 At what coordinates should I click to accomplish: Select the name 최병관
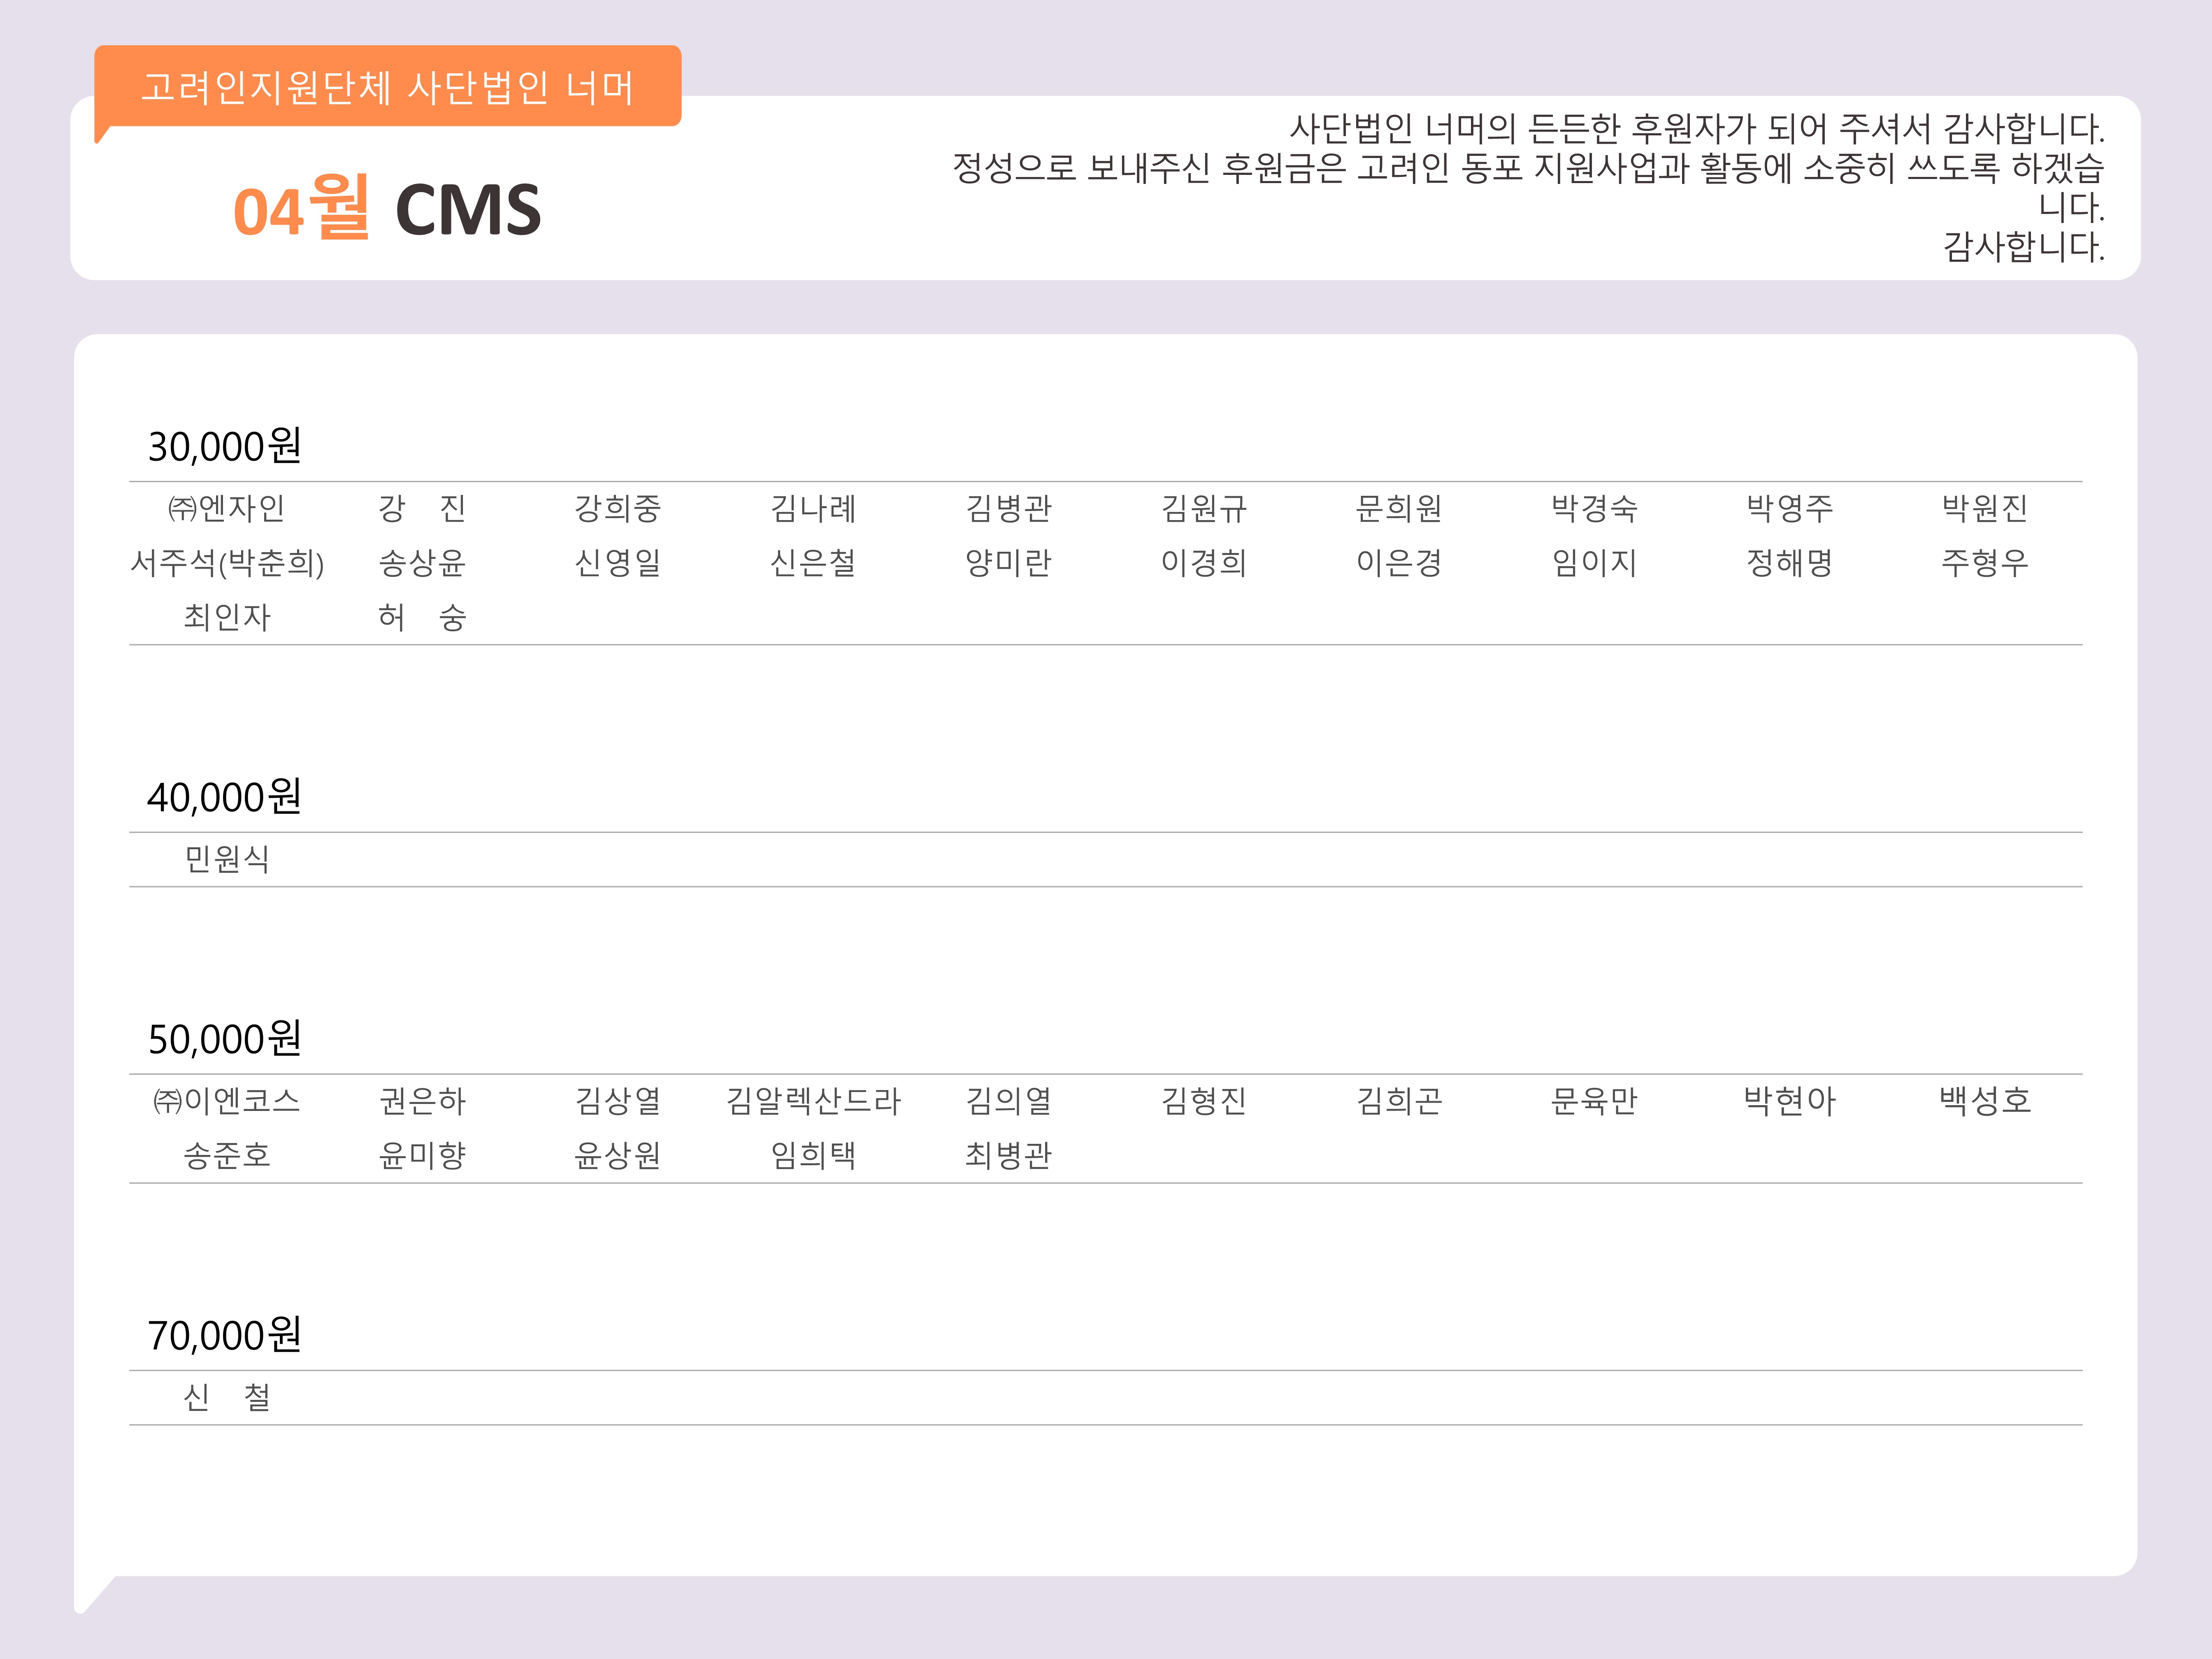pos(1008,1155)
